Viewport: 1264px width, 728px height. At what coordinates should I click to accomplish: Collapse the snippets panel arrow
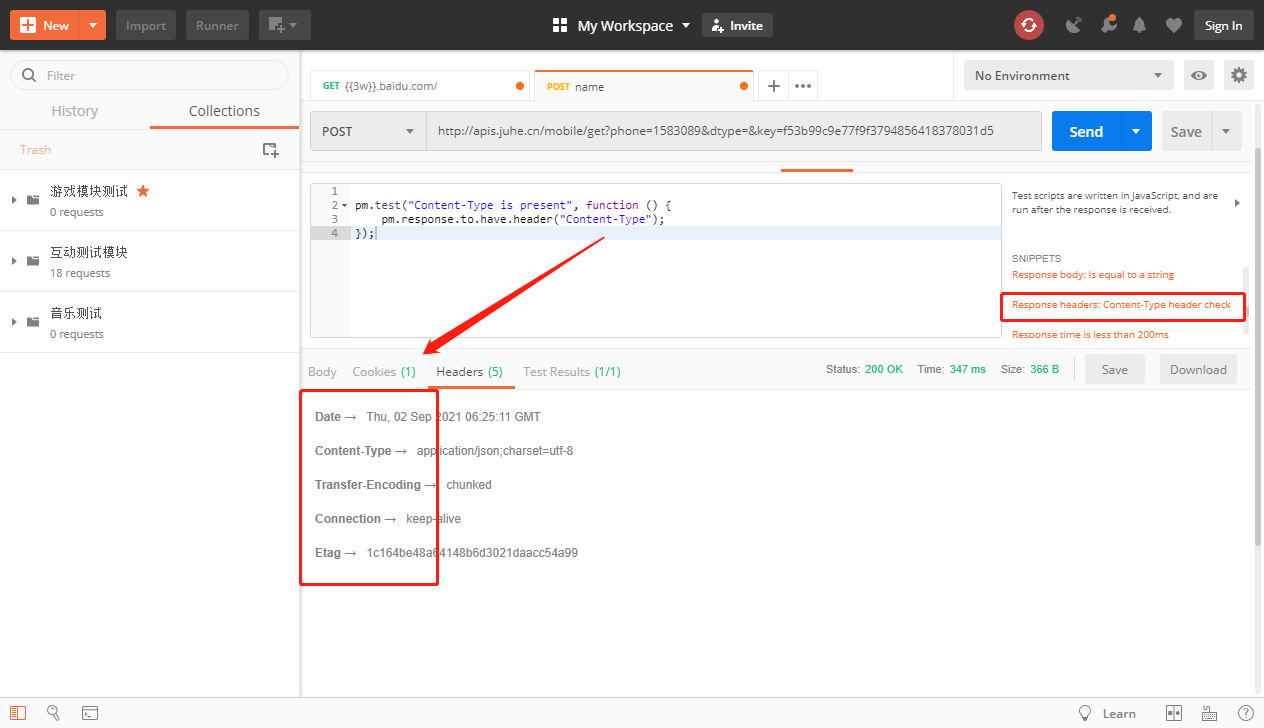point(1237,203)
